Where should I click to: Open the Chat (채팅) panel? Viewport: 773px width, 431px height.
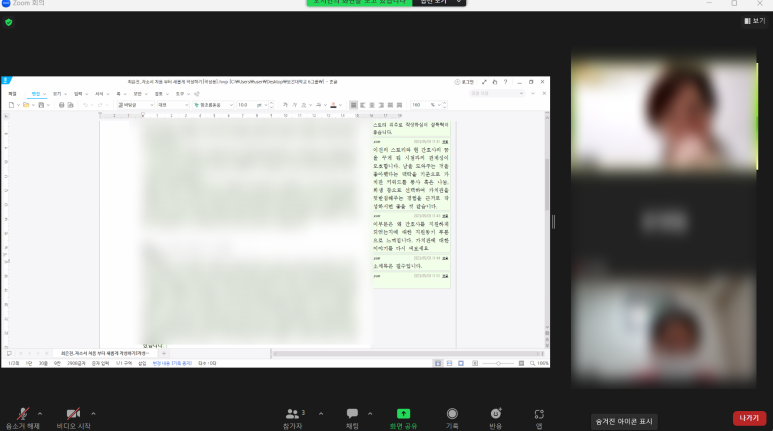tap(352, 413)
